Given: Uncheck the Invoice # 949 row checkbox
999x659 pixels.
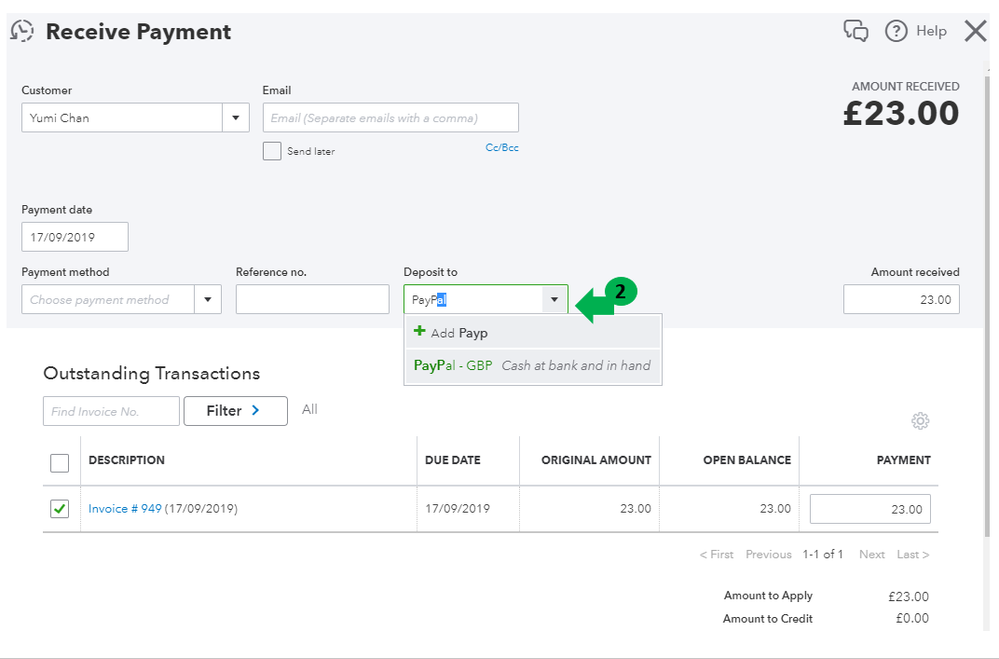Looking at the screenshot, I should [x=60, y=509].
